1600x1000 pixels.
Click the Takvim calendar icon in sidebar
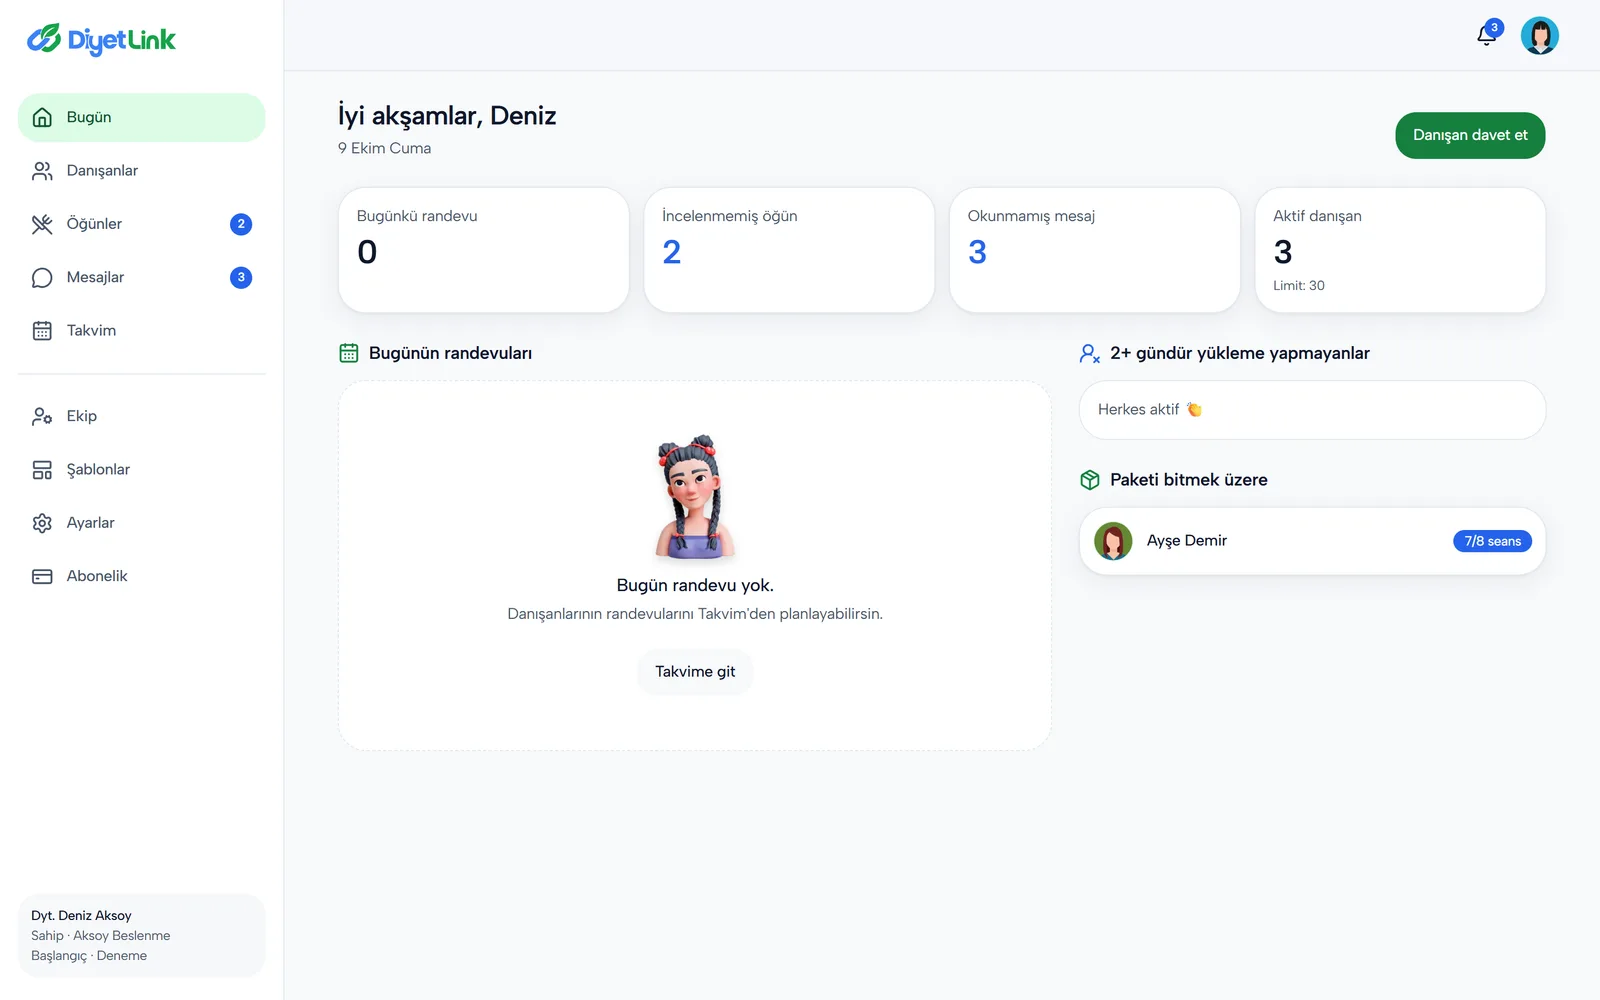[42, 331]
